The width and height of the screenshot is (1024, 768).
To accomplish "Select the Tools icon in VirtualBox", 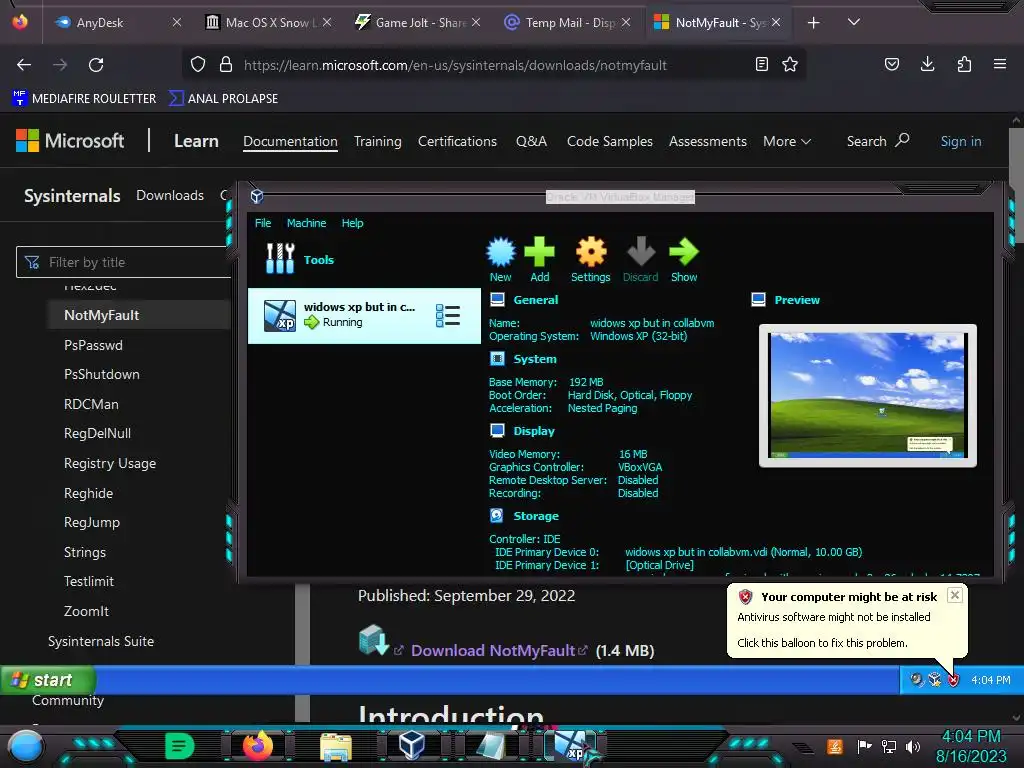I will 280,259.
